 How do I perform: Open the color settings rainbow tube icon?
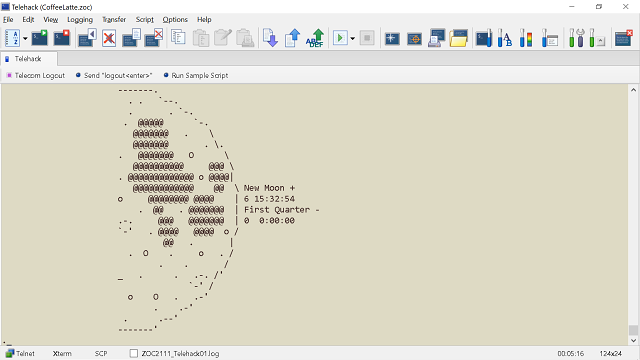coord(526,38)
